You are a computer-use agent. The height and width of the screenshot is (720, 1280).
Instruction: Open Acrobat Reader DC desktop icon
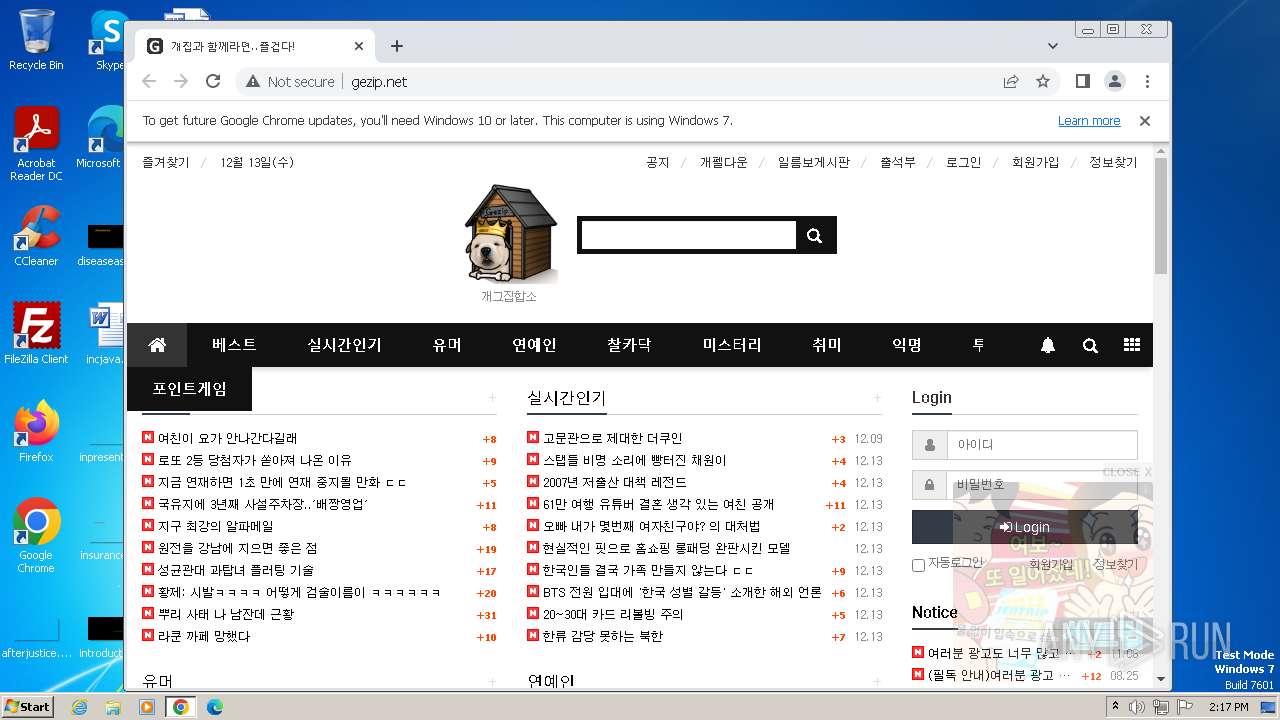click(36, 144)
